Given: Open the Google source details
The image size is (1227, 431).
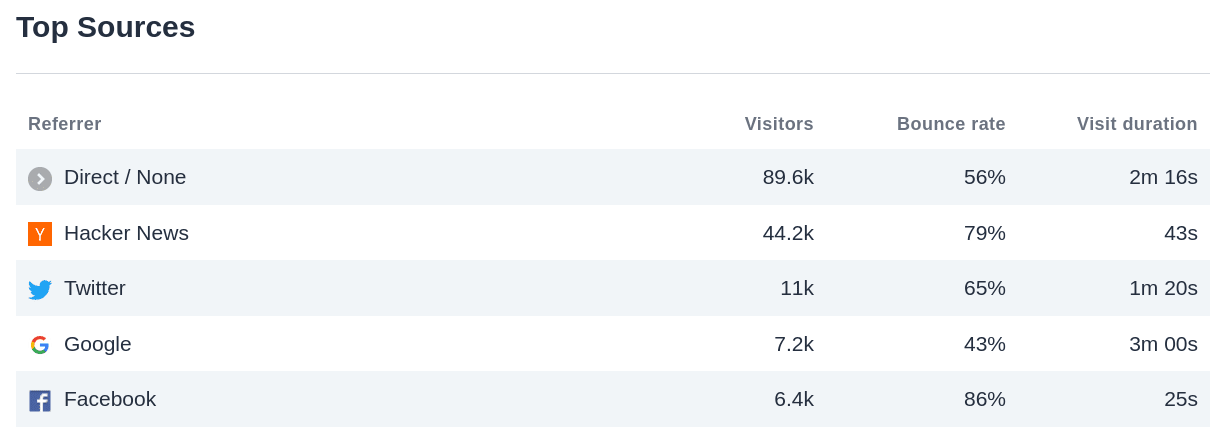Looking at the screenshot, I should pyautogui.click(x=98, y=344).
